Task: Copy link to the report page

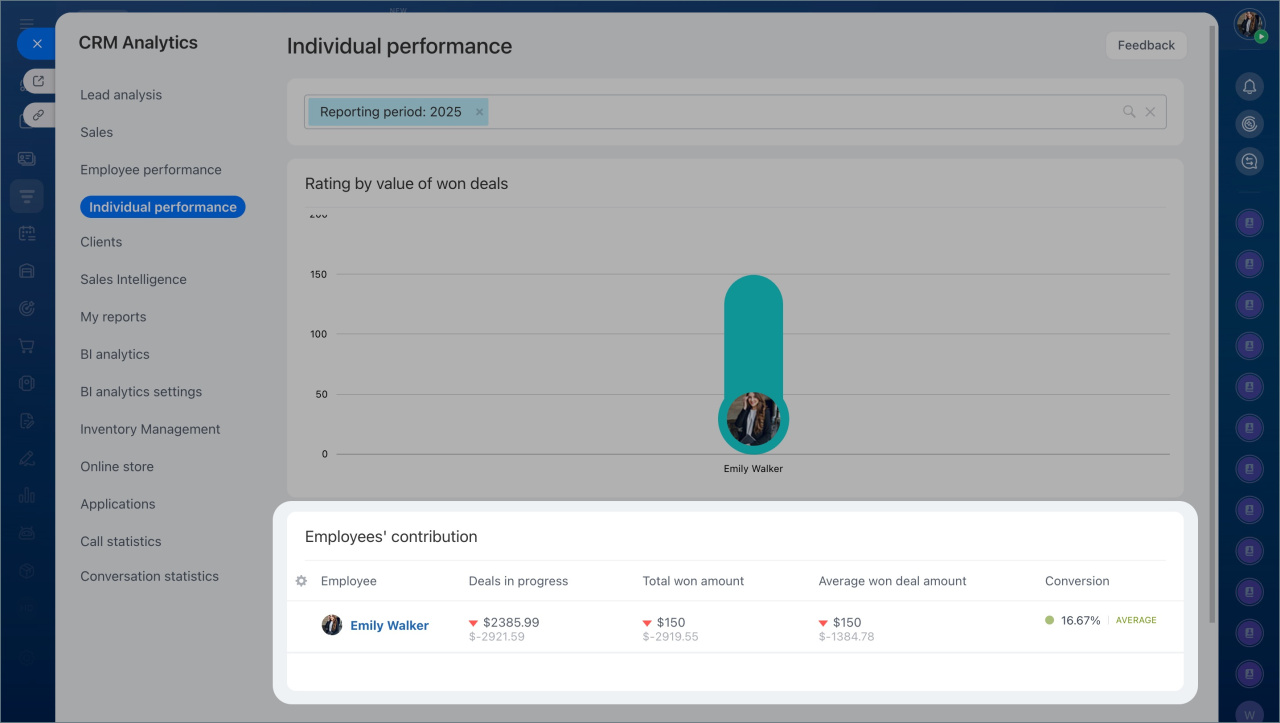Action: point(38,115)
